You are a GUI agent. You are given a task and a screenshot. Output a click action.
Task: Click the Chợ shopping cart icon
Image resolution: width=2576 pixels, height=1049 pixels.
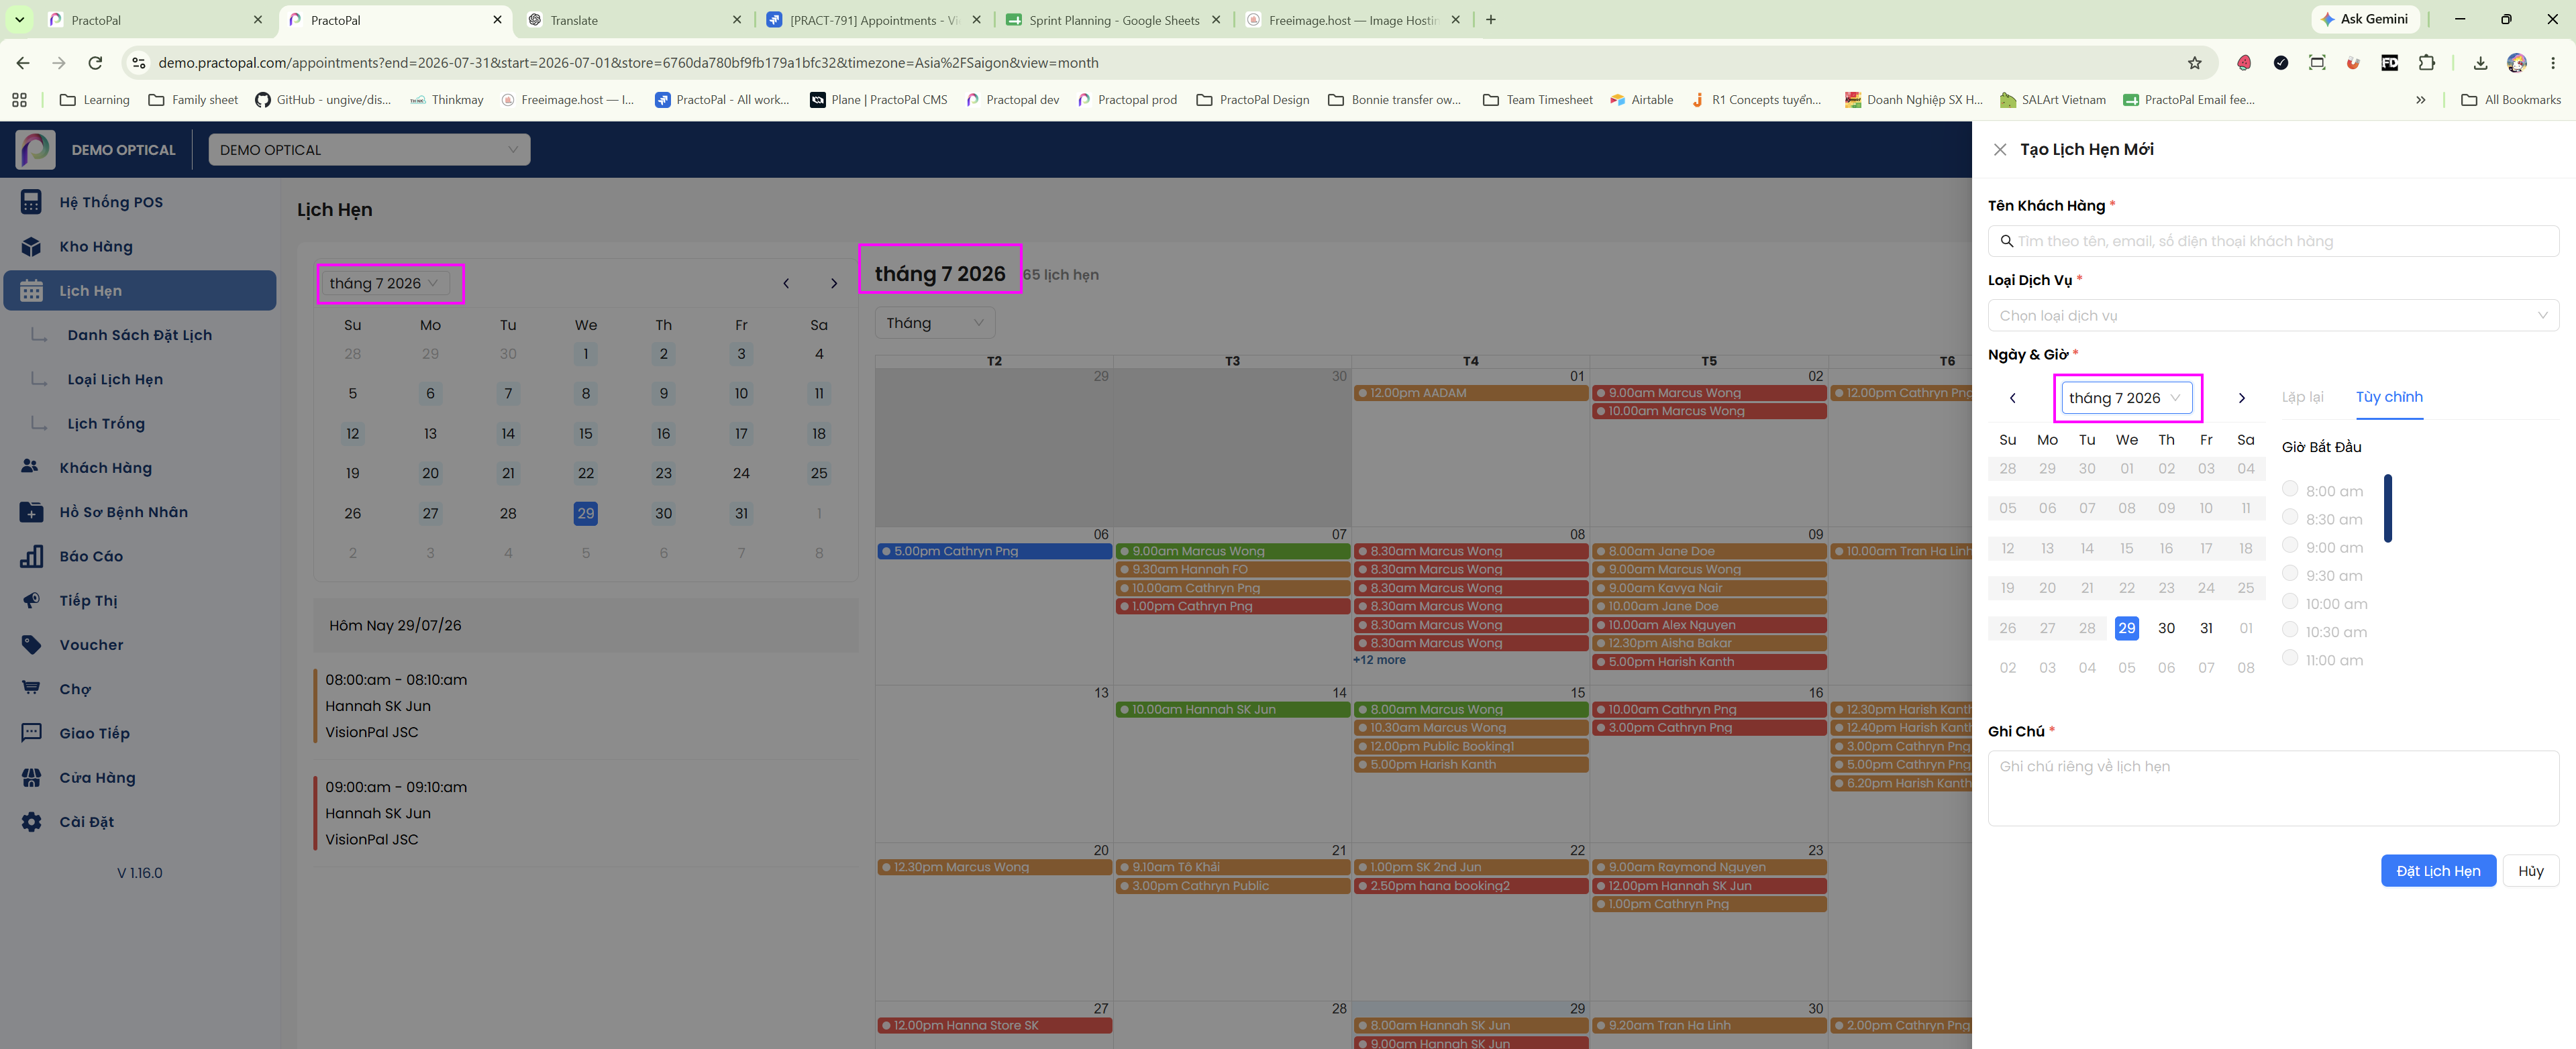point(31,688)
